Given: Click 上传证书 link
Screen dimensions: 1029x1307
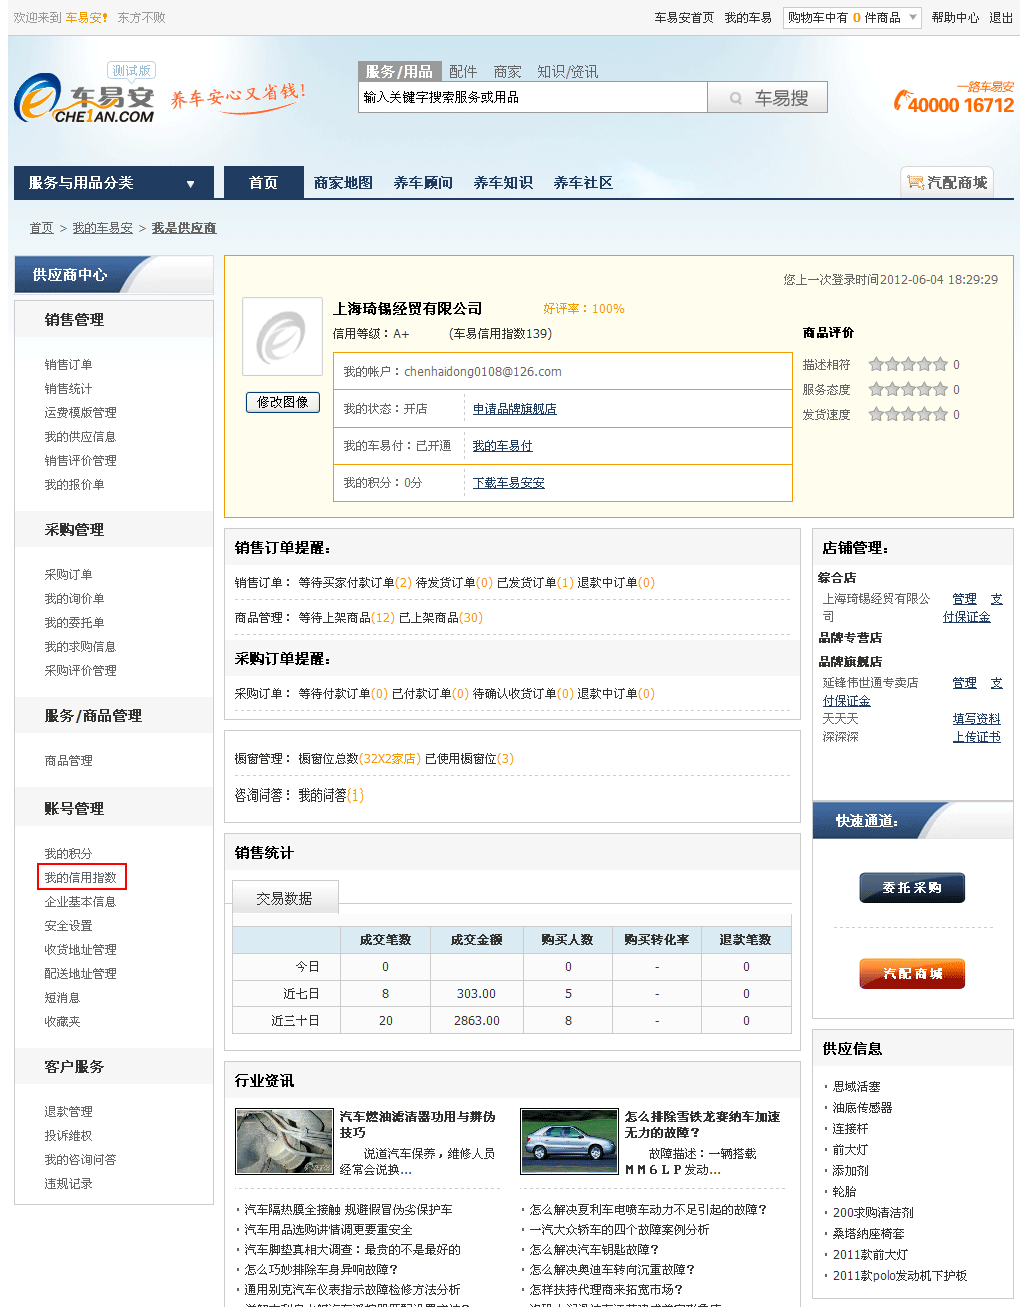Looking at the screenshot, I should tap(976, 737).
